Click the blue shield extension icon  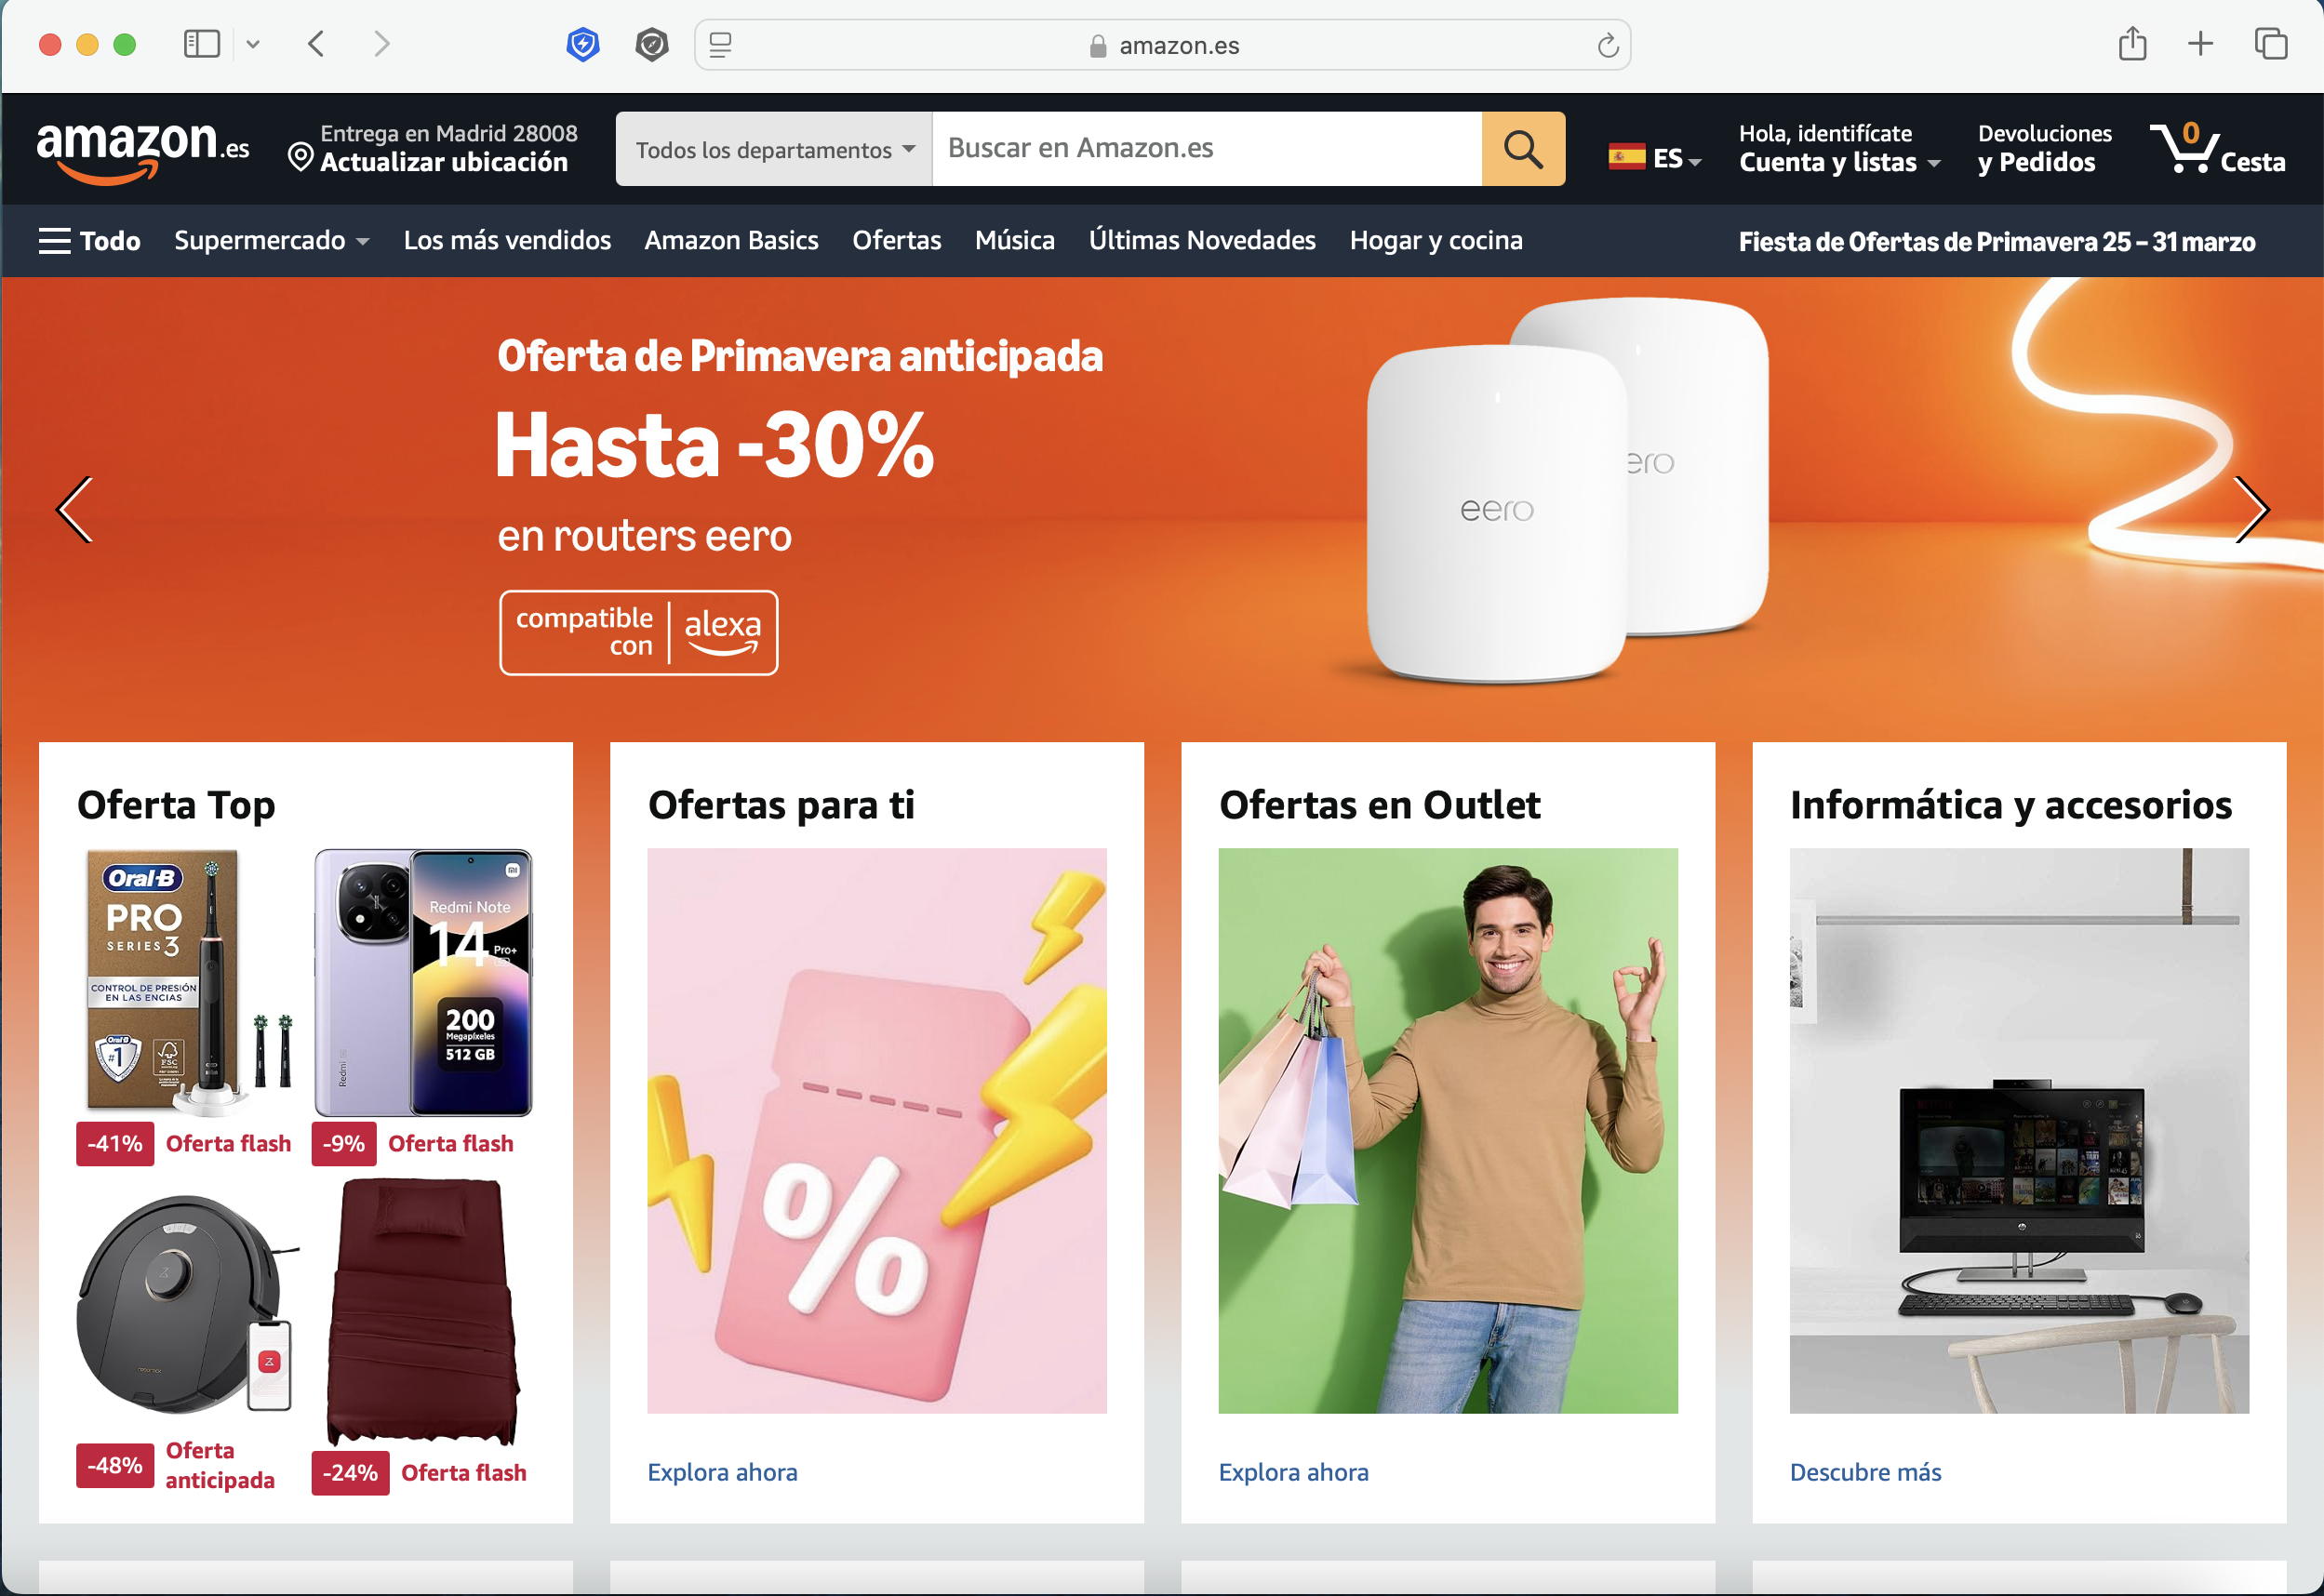(582, 44)
